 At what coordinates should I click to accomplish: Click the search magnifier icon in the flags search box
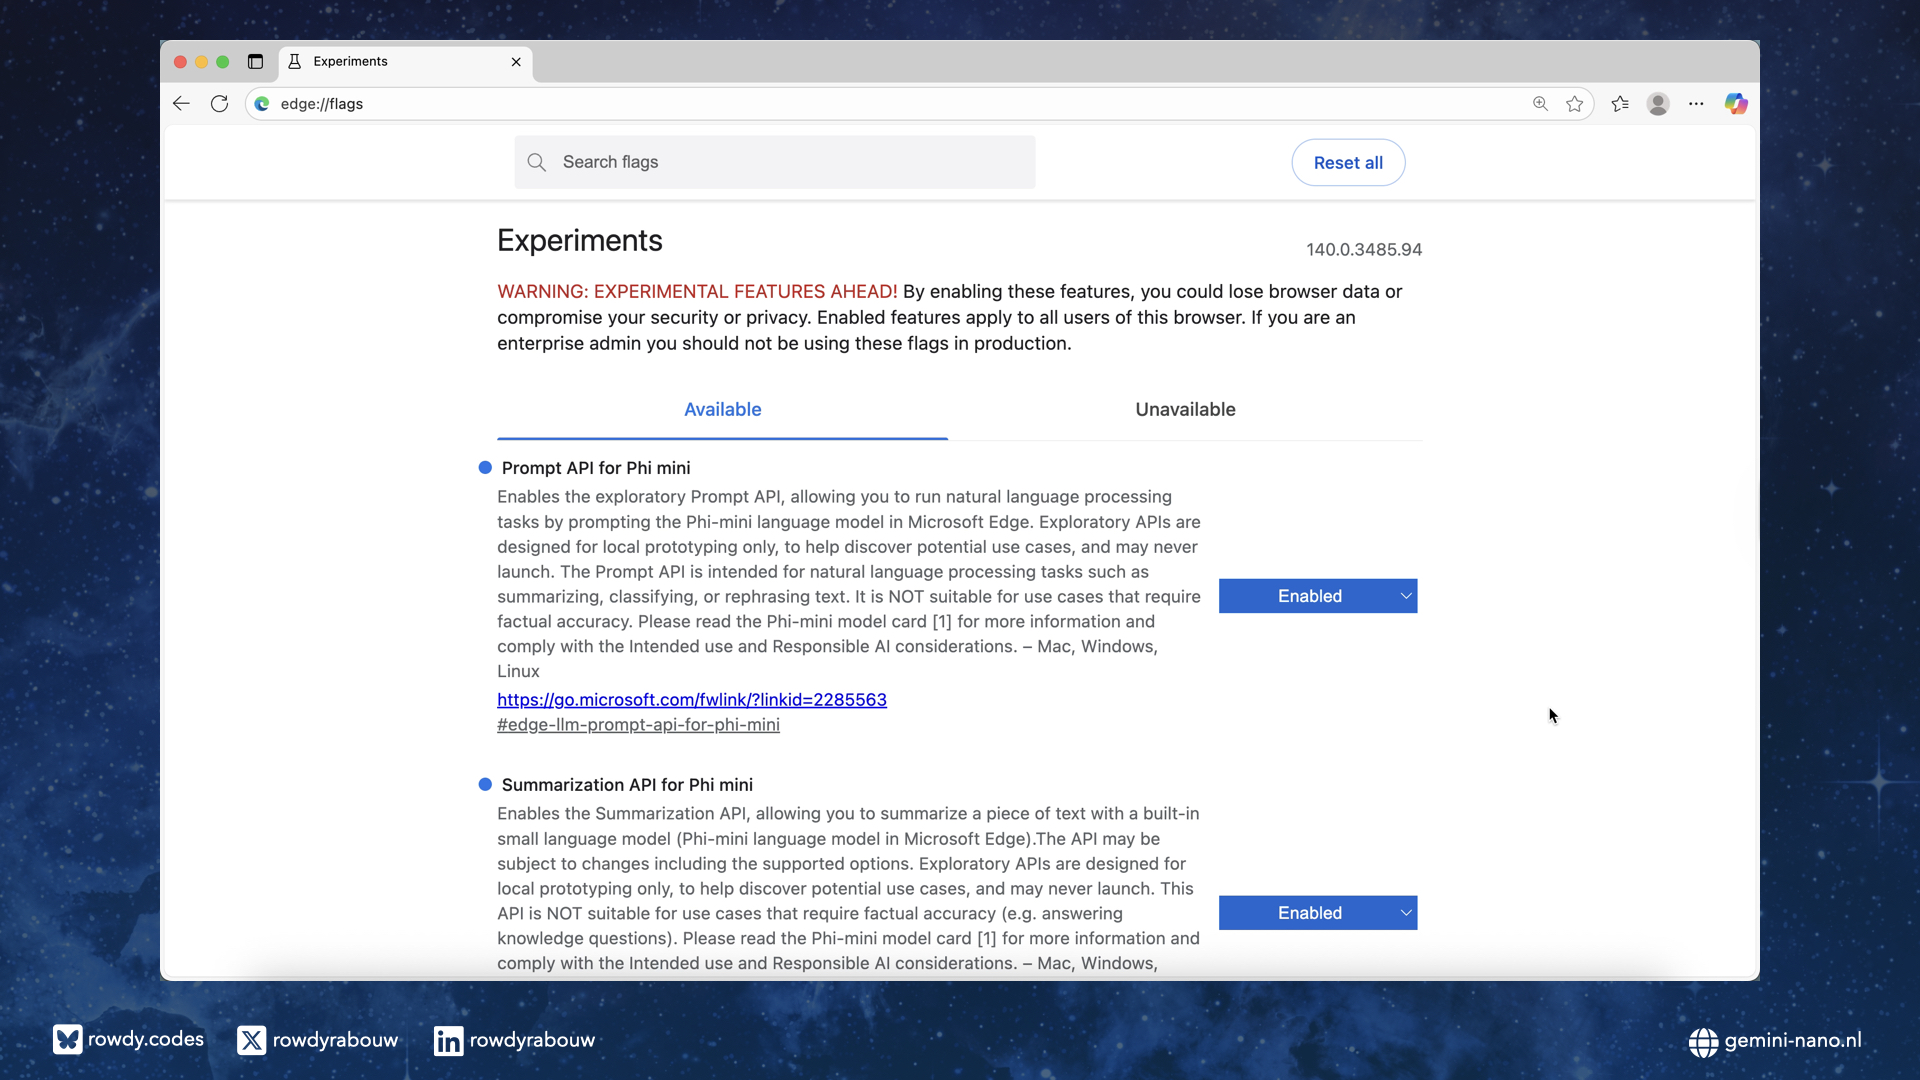(537, 163)
